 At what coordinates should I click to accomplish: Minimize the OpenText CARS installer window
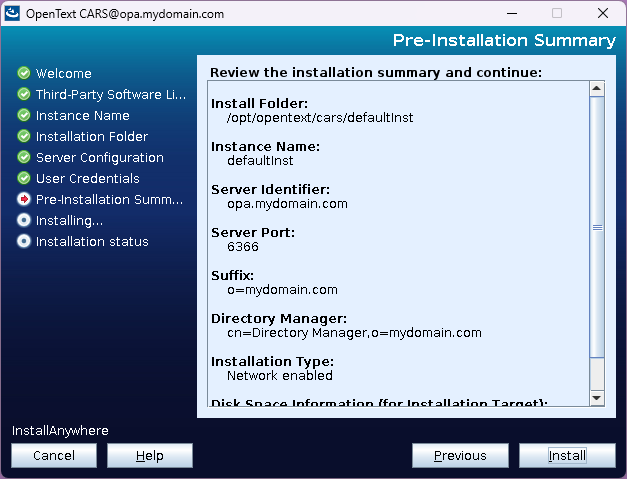(512, 14)
